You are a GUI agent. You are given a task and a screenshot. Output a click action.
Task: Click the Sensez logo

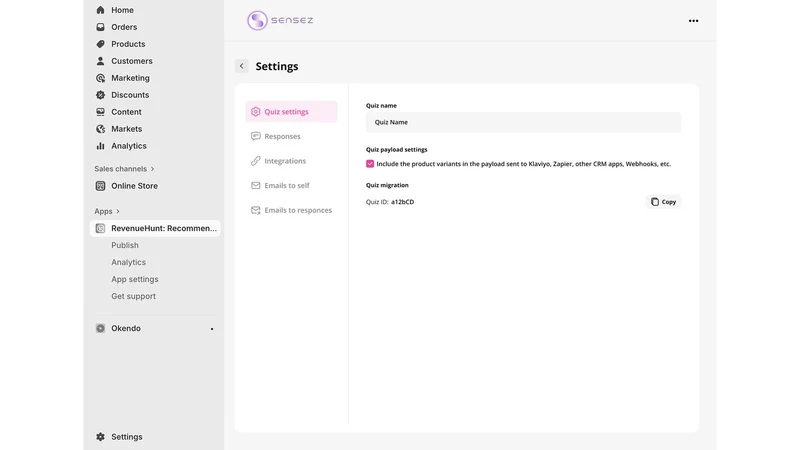coord(280,20)
